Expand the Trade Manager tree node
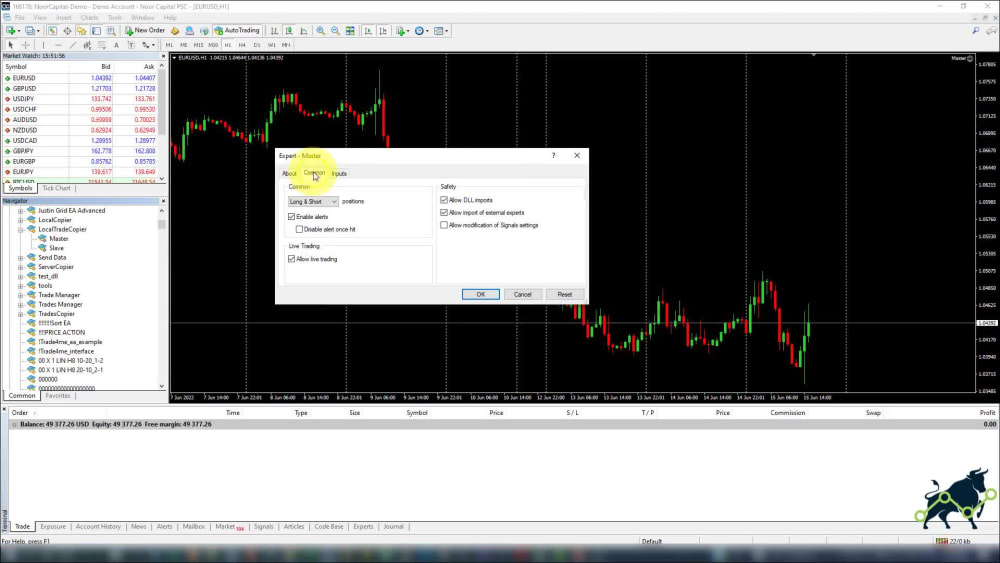The width and height of the screenshot is (1000, 563). [20, 295]
